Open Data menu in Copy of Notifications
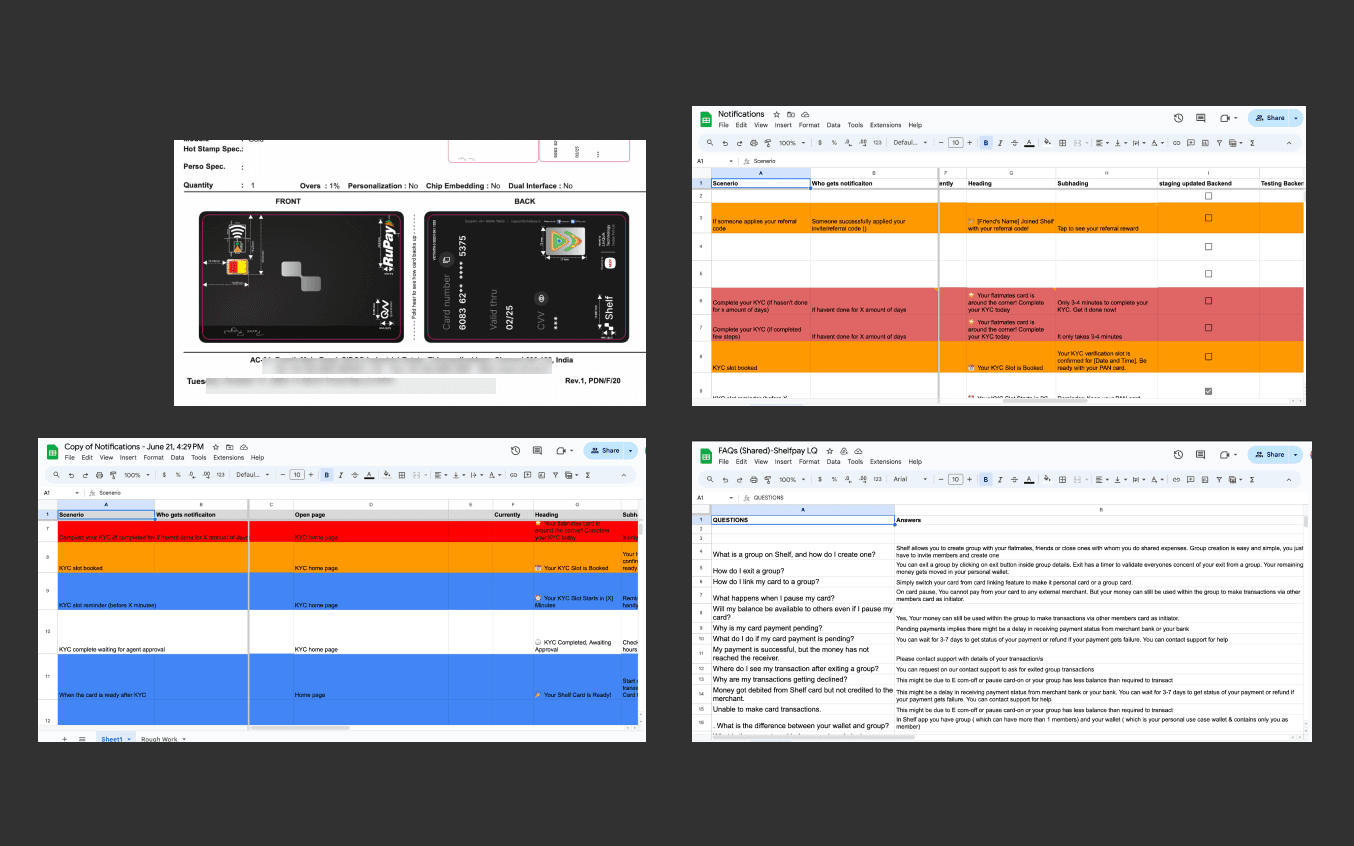The image size is (1354, 846). coord(177,458)
